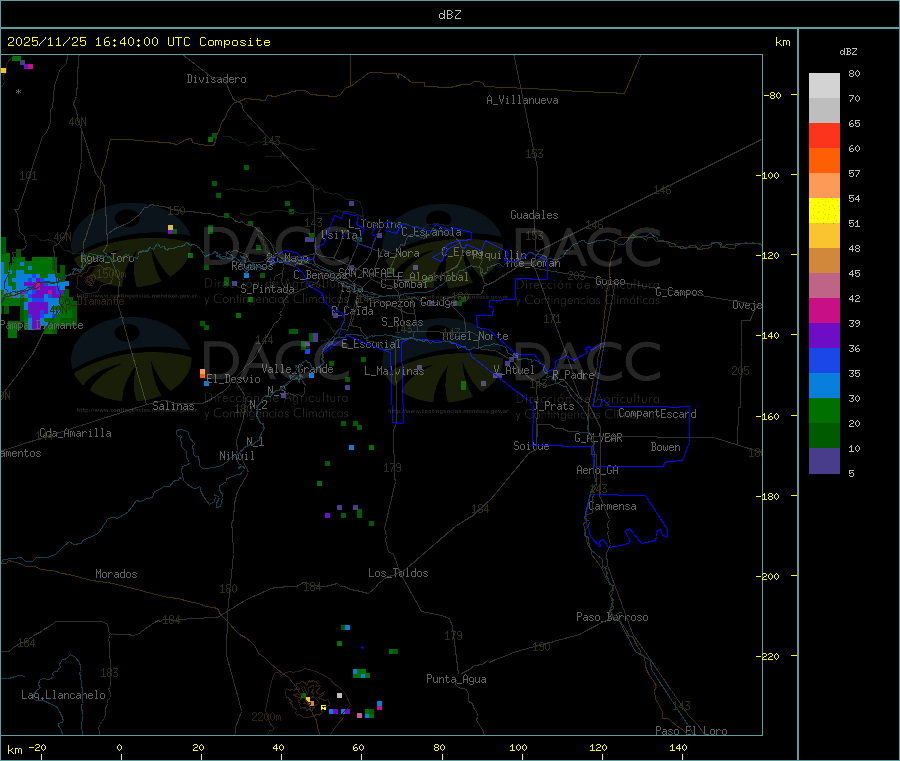Viewport: 900px width, 761px height.
Task: Pick the light gray top legend swatch
Action: pos(824,85)
